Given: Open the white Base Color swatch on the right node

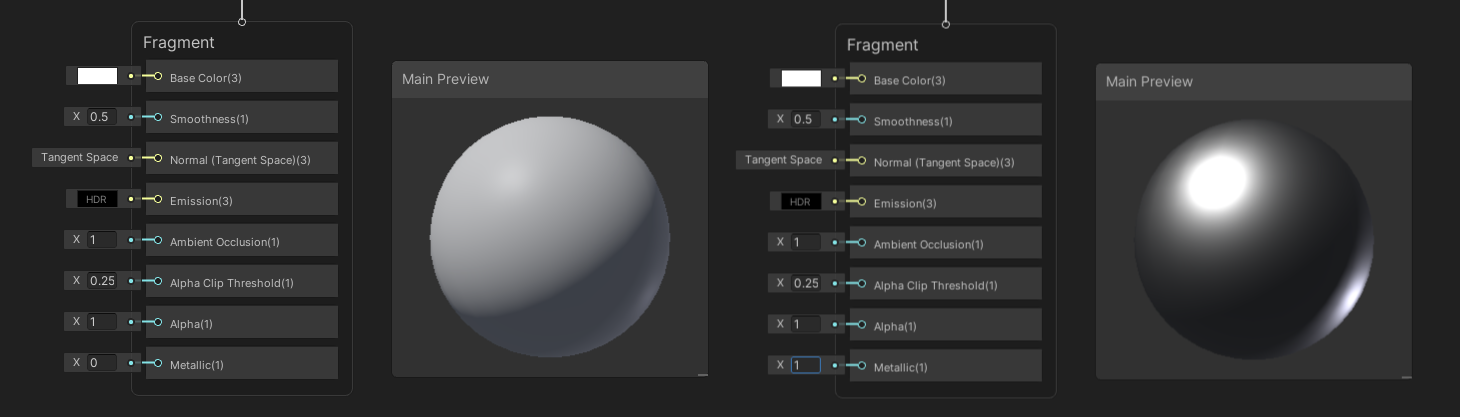Looking at the screenshot, I should pos(801,79).
